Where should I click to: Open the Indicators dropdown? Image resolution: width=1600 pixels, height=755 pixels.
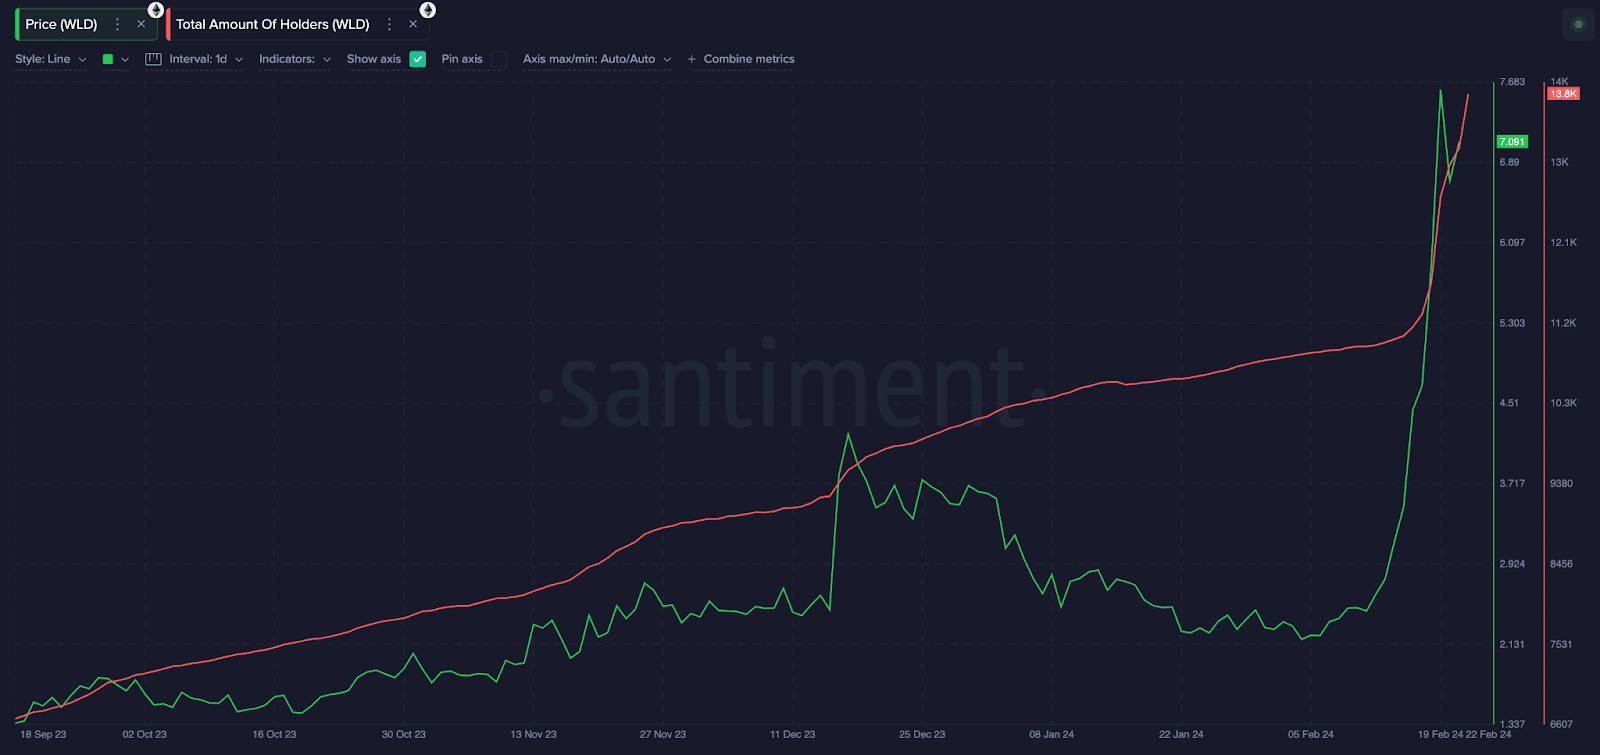[x=295, y=59]
